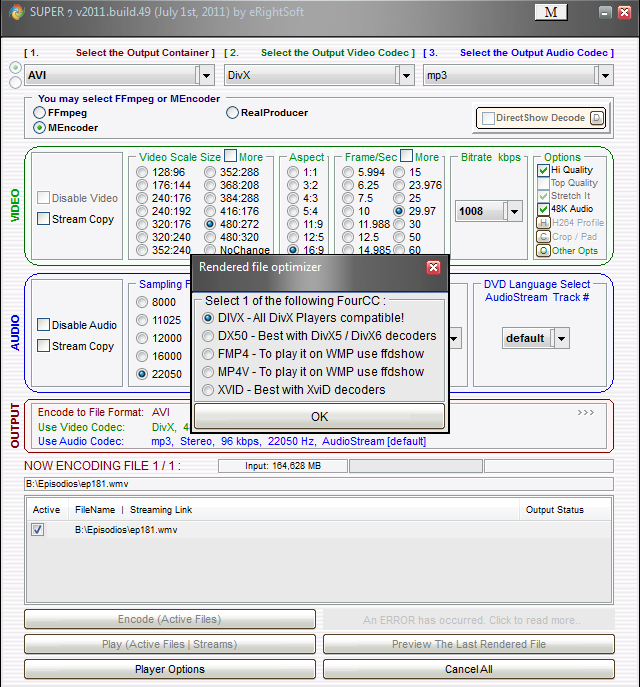The image size is (640, 687).
Task: Toggle the 48K Audio checkbox
Action: click(x=543, y=209)
